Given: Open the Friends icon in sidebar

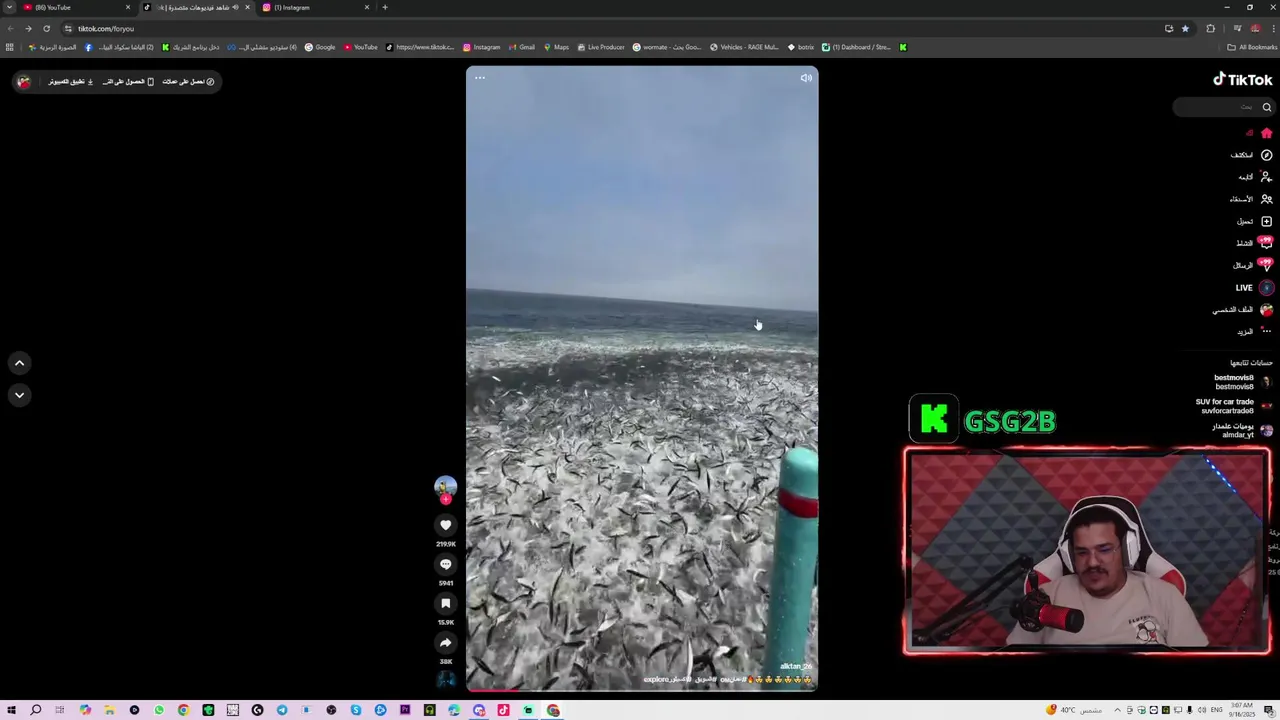Looking at the screenshot, I should coord(1266,199).
